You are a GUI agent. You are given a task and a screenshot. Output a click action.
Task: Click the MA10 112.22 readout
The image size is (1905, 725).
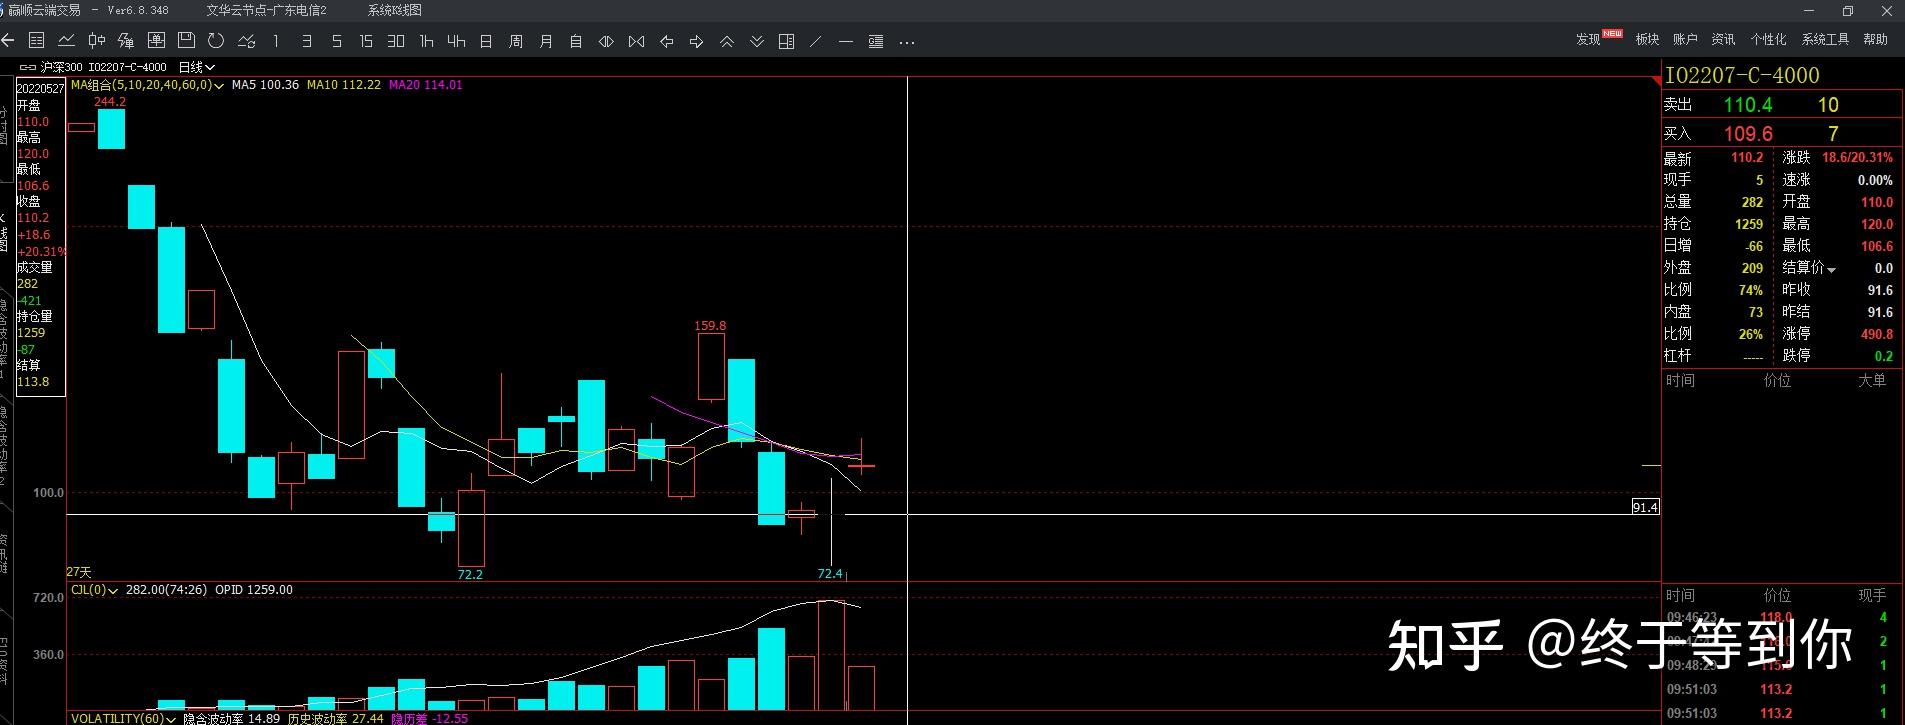(x=343, y=85)
